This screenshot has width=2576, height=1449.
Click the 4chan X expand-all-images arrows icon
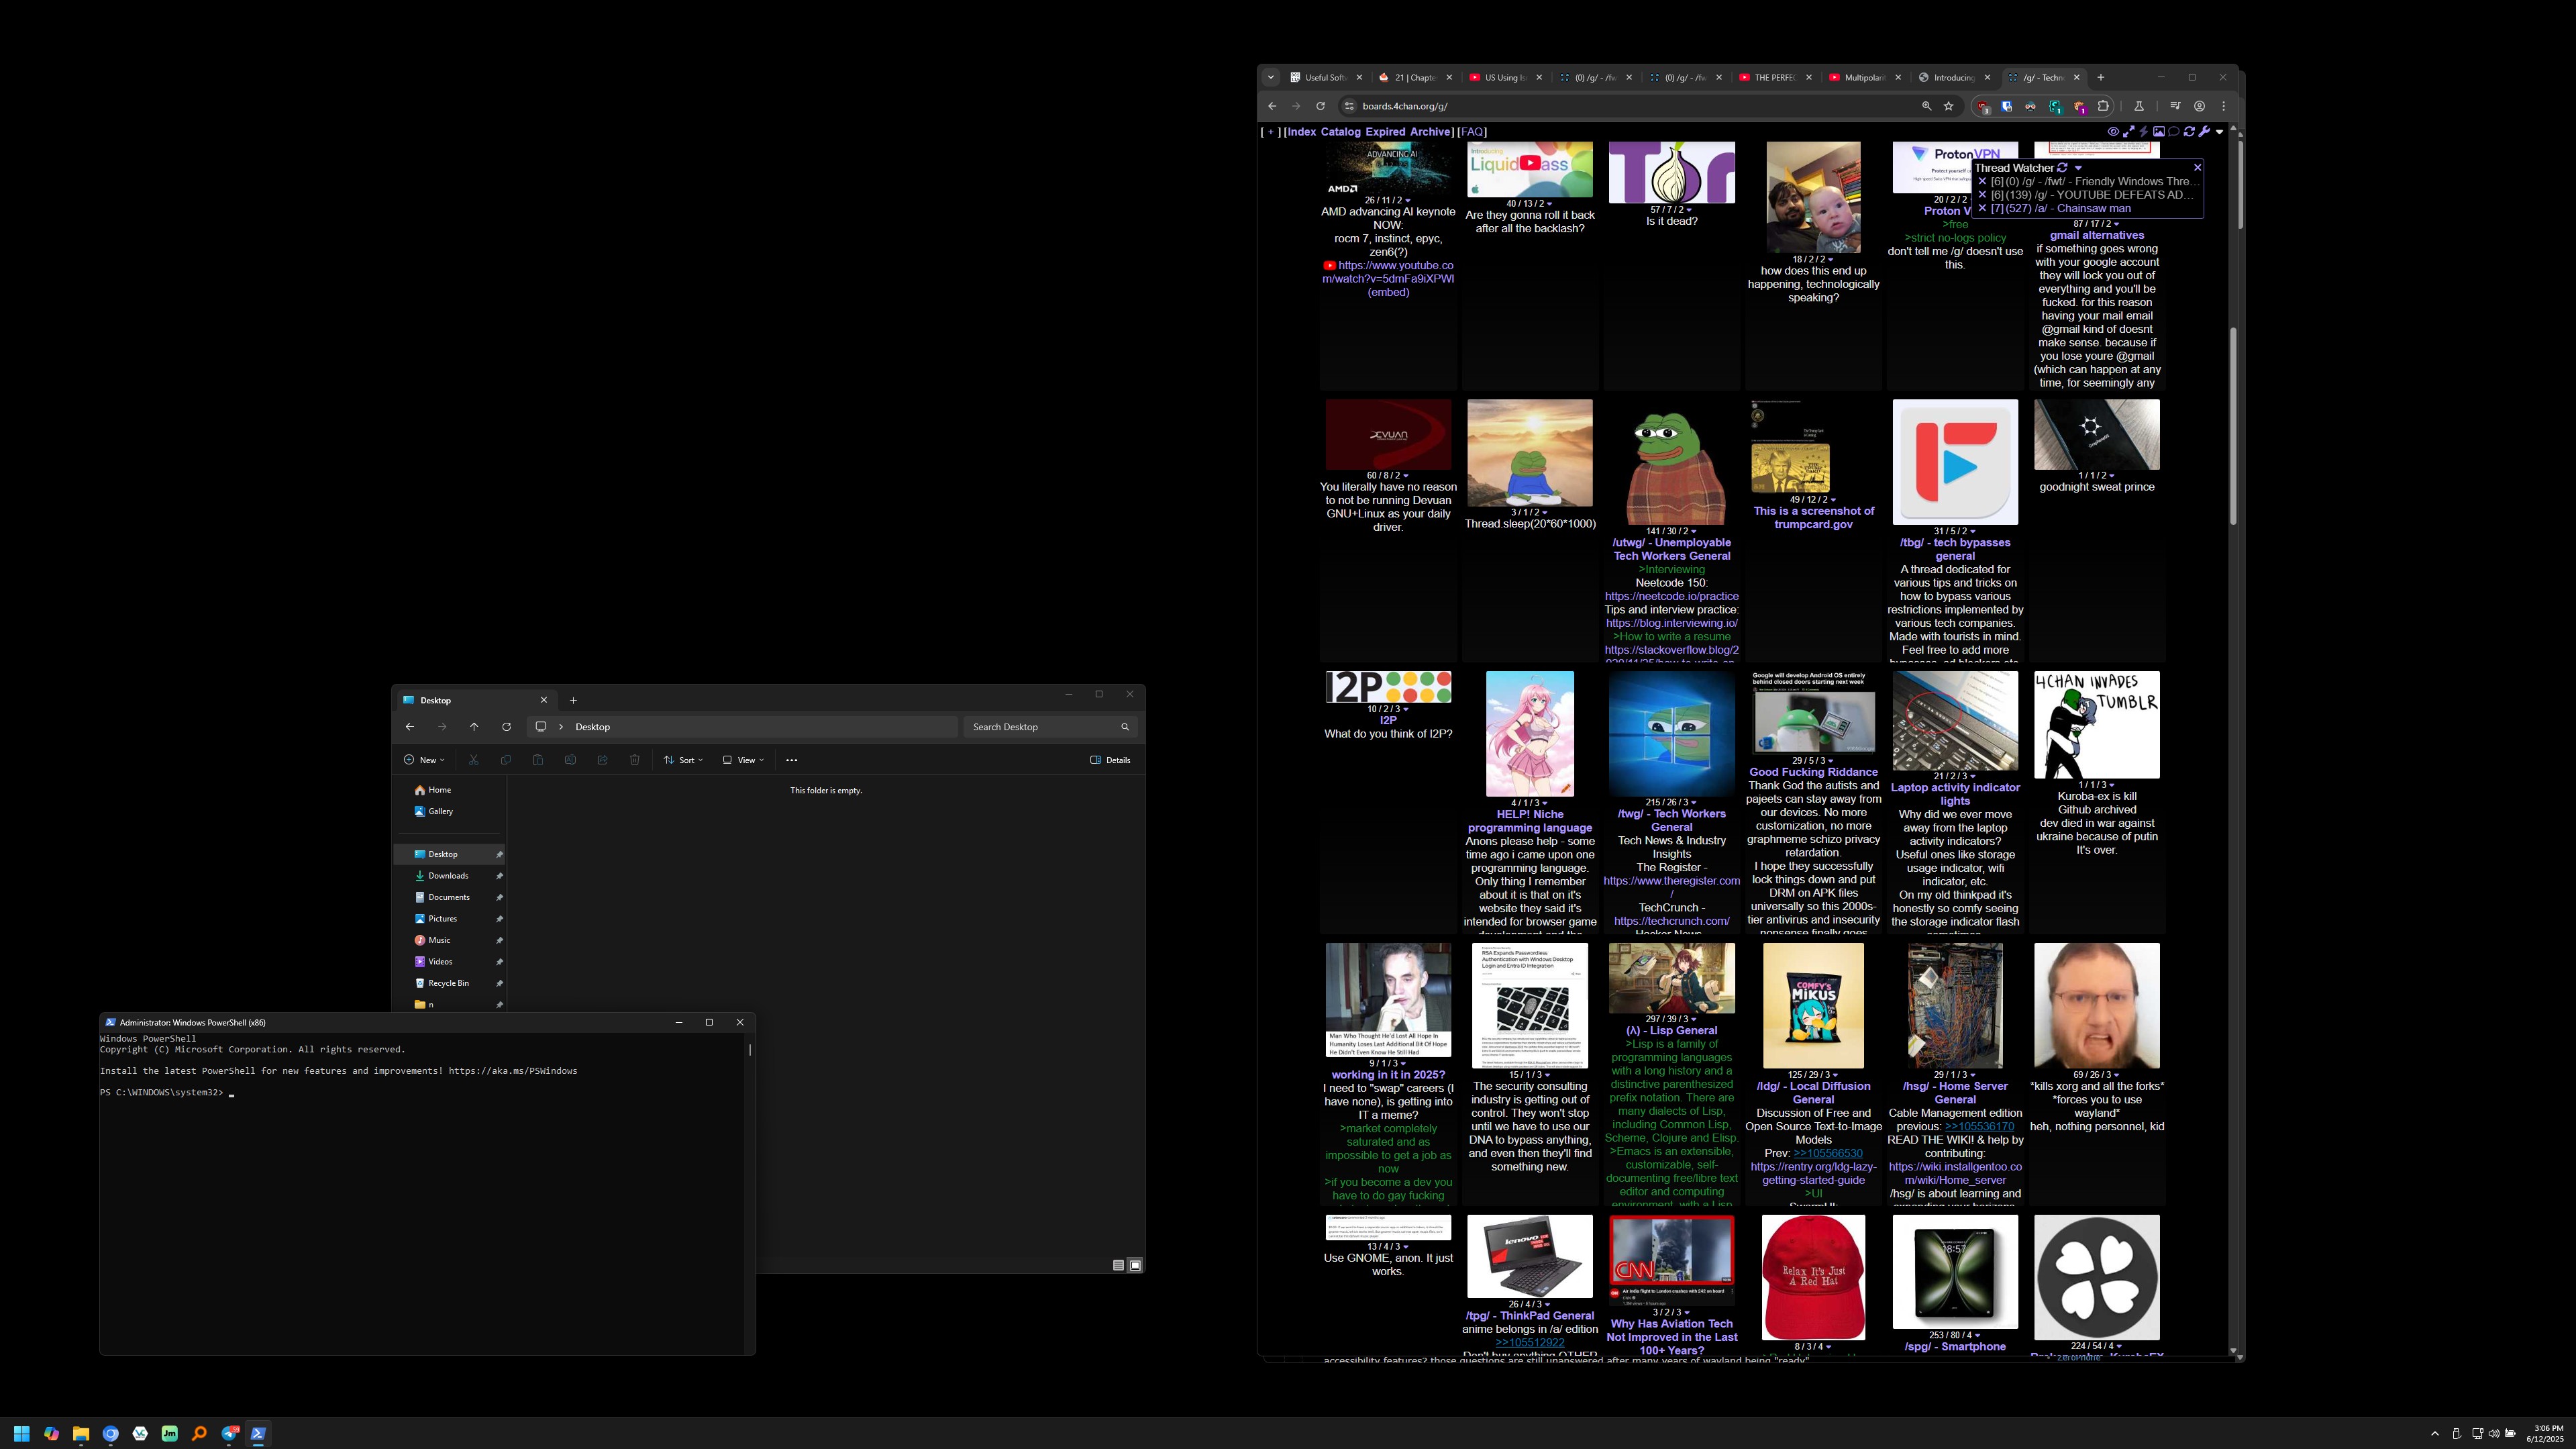coord(2129,131)
